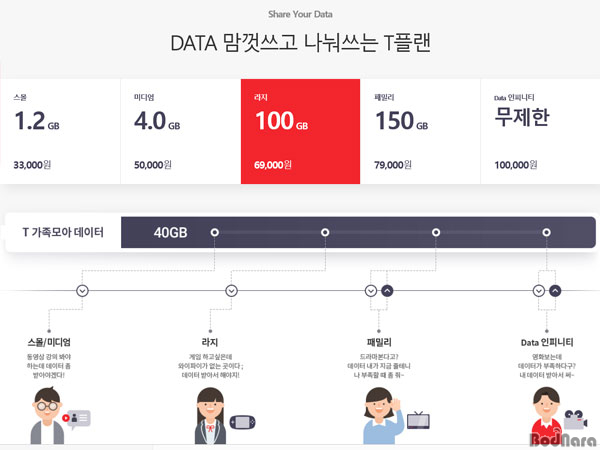Click the 69,000원 price
Screen dimensions: 600x450
coord(273,165)
